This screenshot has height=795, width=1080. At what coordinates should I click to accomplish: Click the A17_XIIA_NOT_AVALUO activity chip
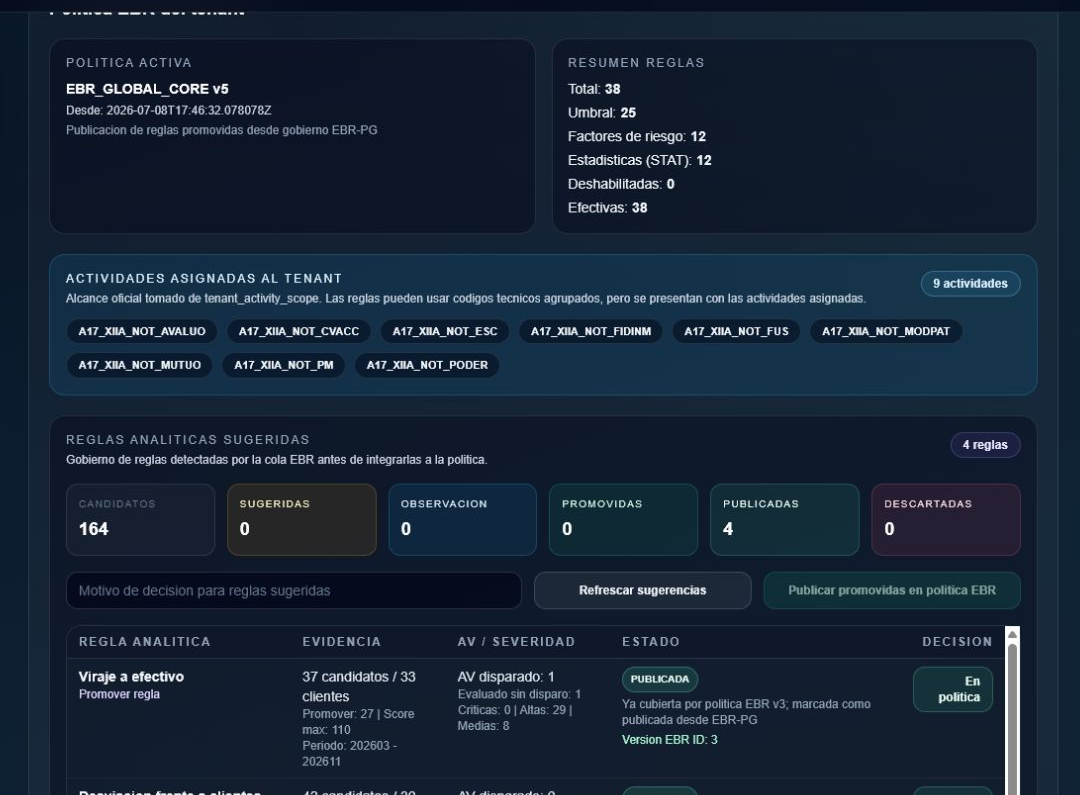[142, 331]
